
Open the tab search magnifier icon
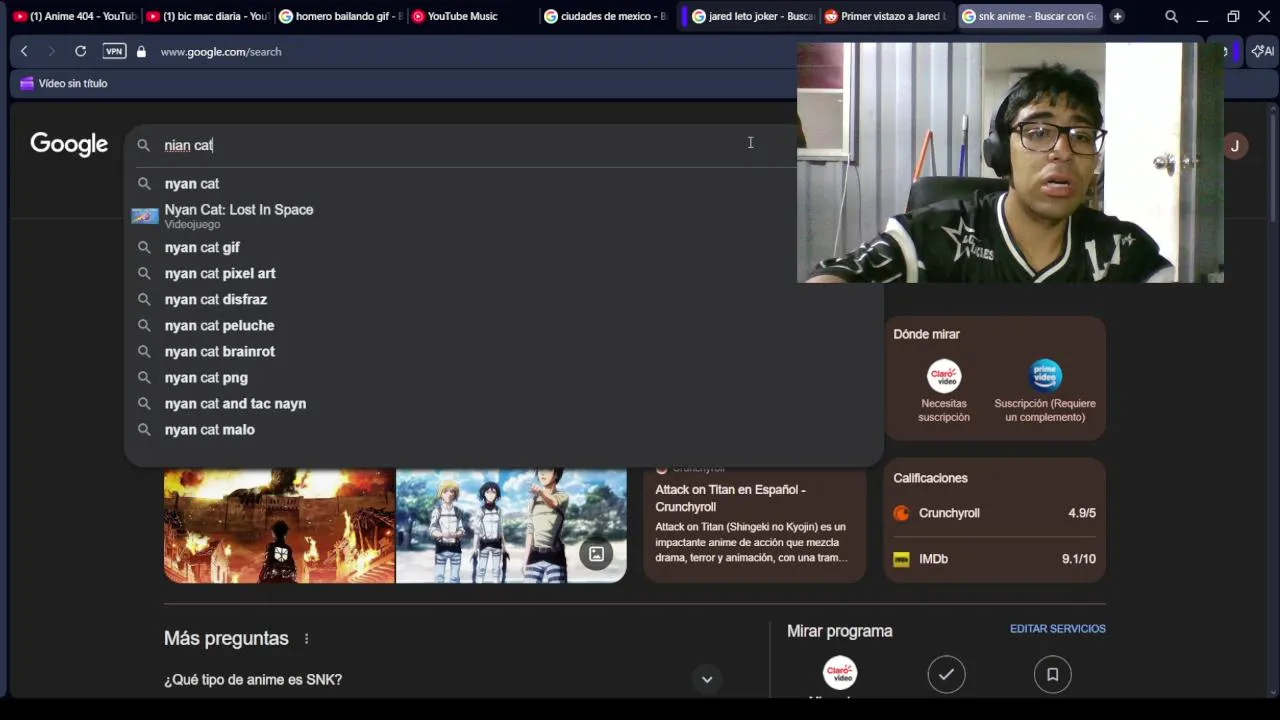pyautogui.click(x=1171, y=16)
